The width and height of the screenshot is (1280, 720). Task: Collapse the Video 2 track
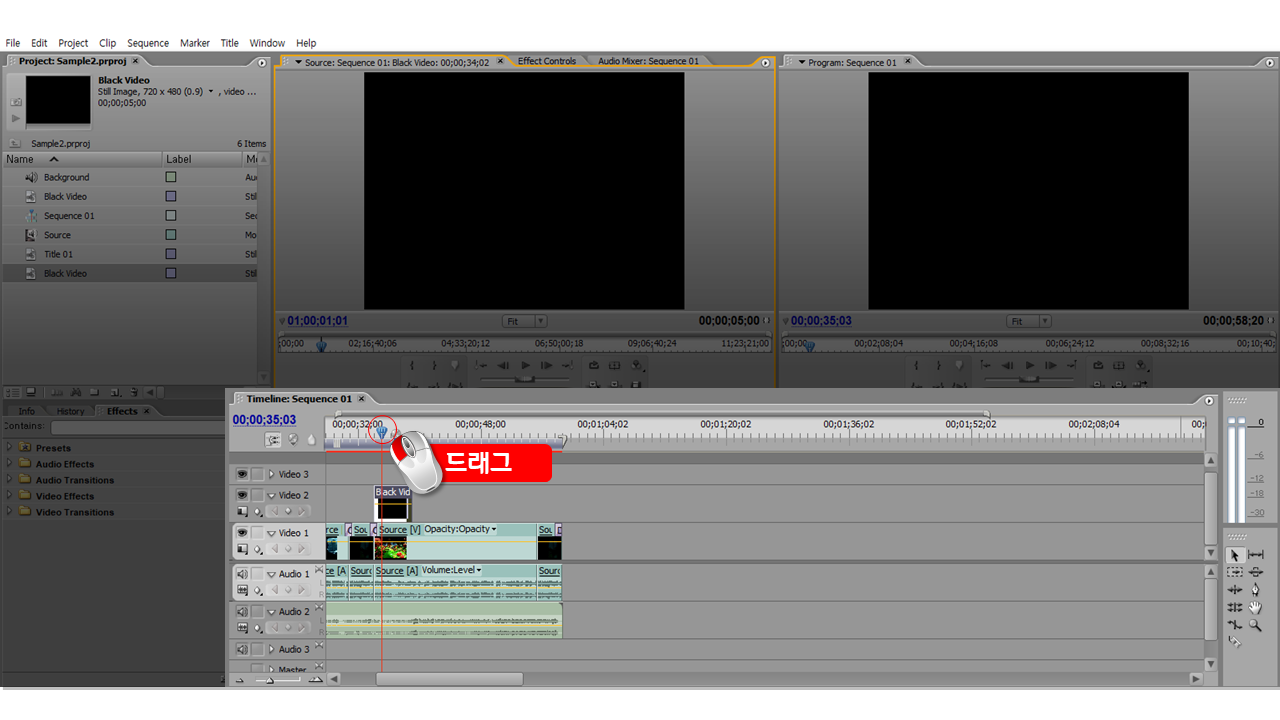pos(271,495)
